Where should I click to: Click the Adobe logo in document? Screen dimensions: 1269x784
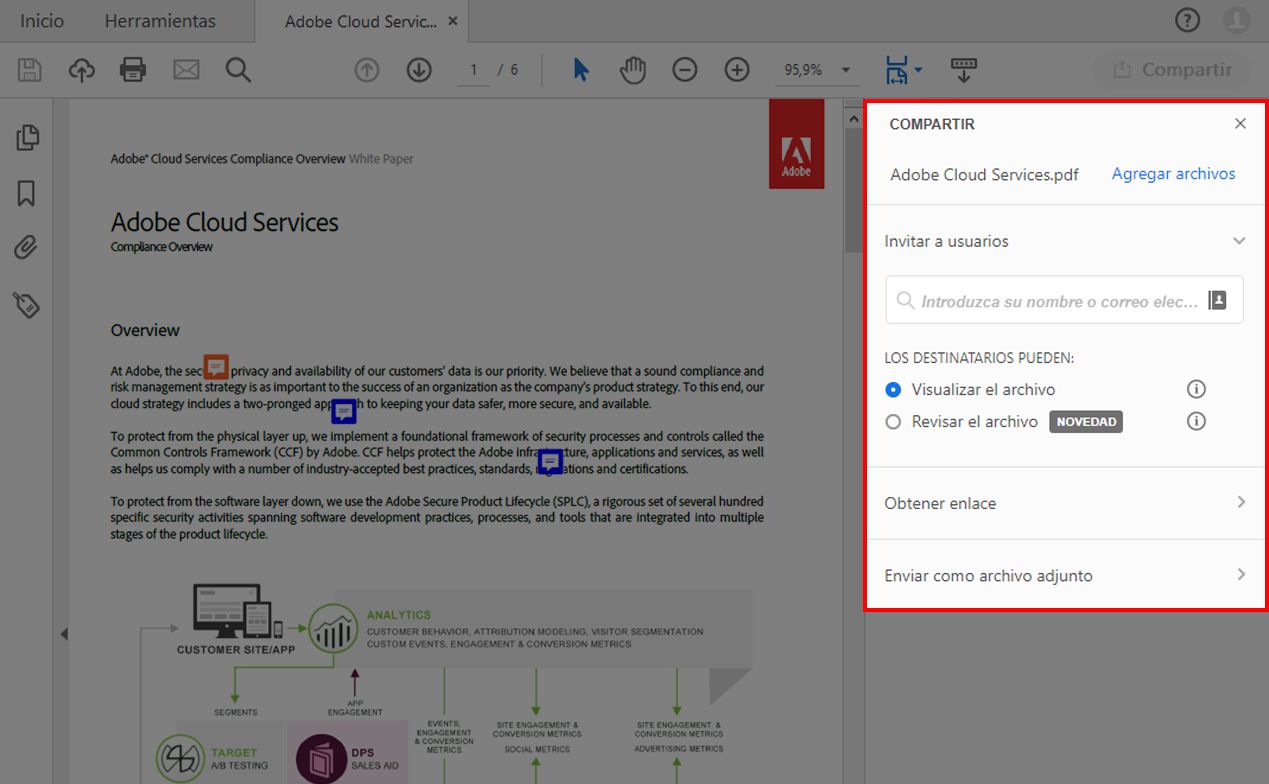[x=796, y=144]
